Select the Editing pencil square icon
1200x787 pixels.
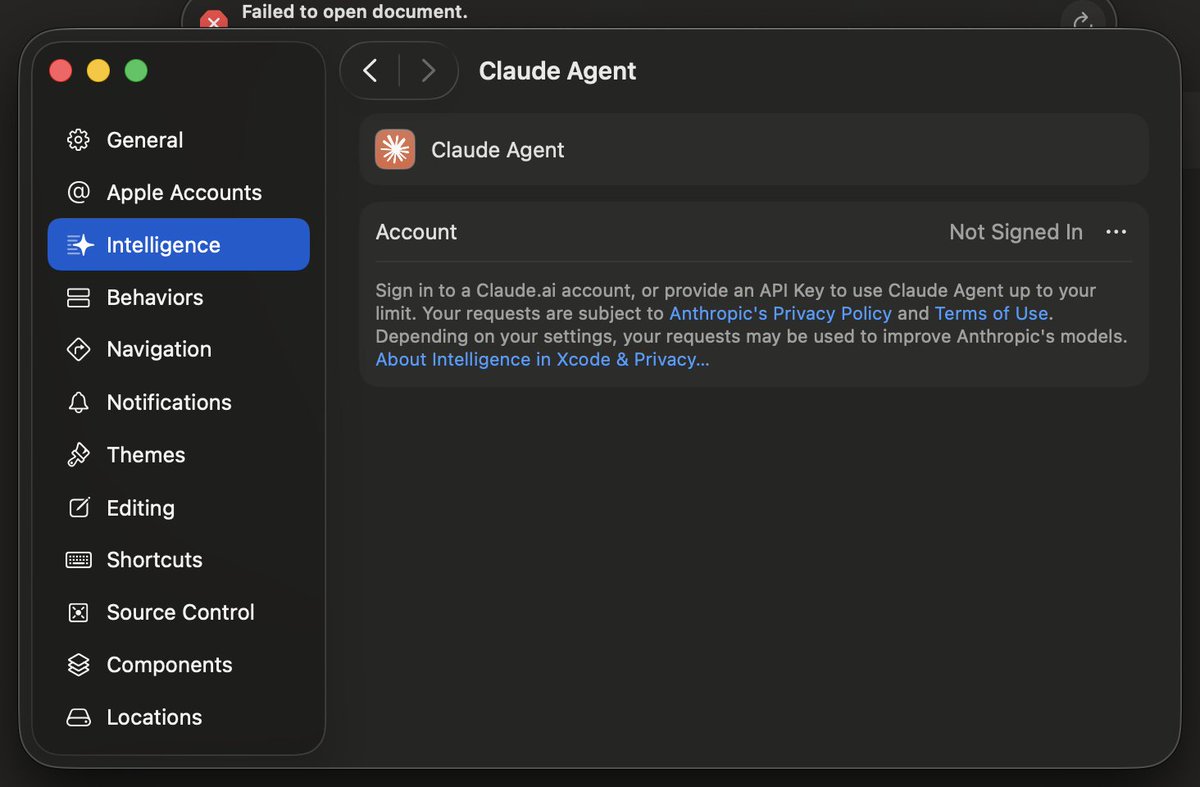click(x=78, y=508)
